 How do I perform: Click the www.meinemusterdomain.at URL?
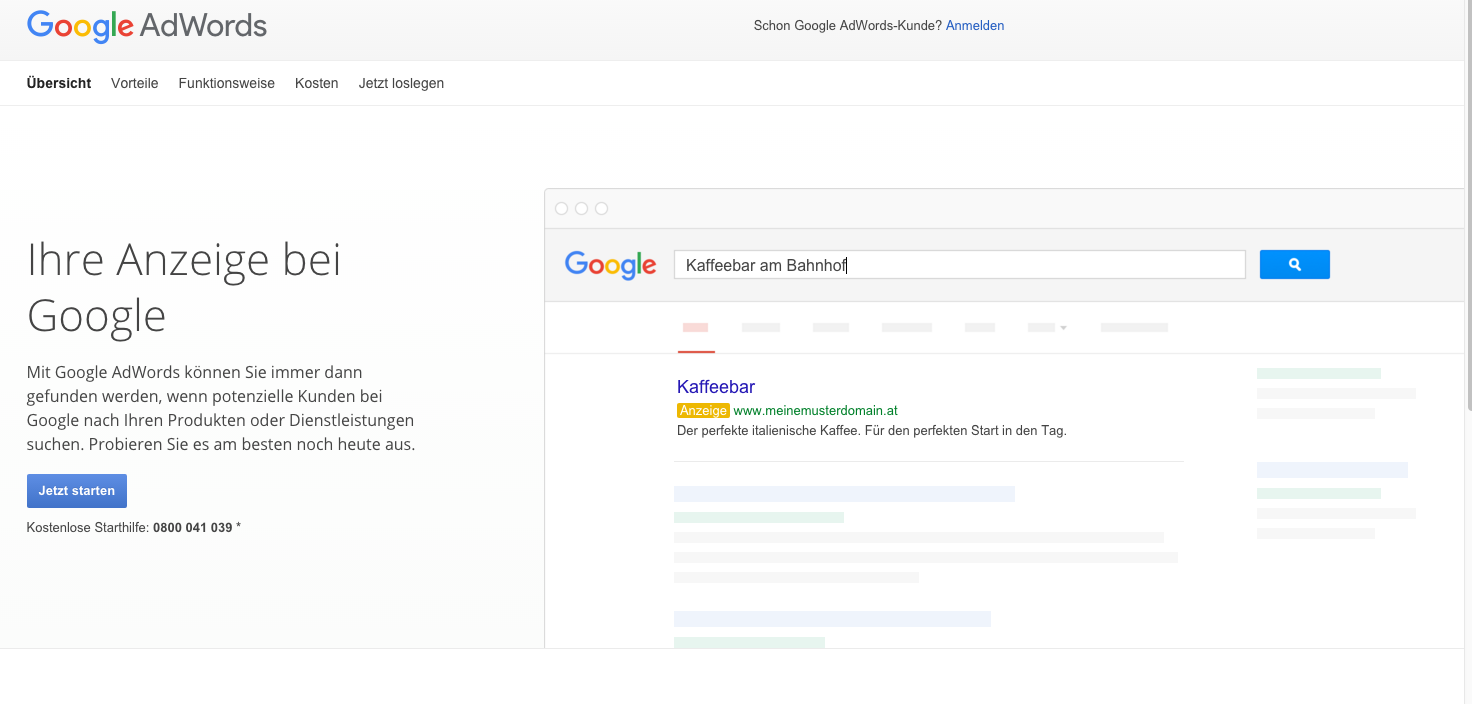pyautogui.click(x=816, y=410)
